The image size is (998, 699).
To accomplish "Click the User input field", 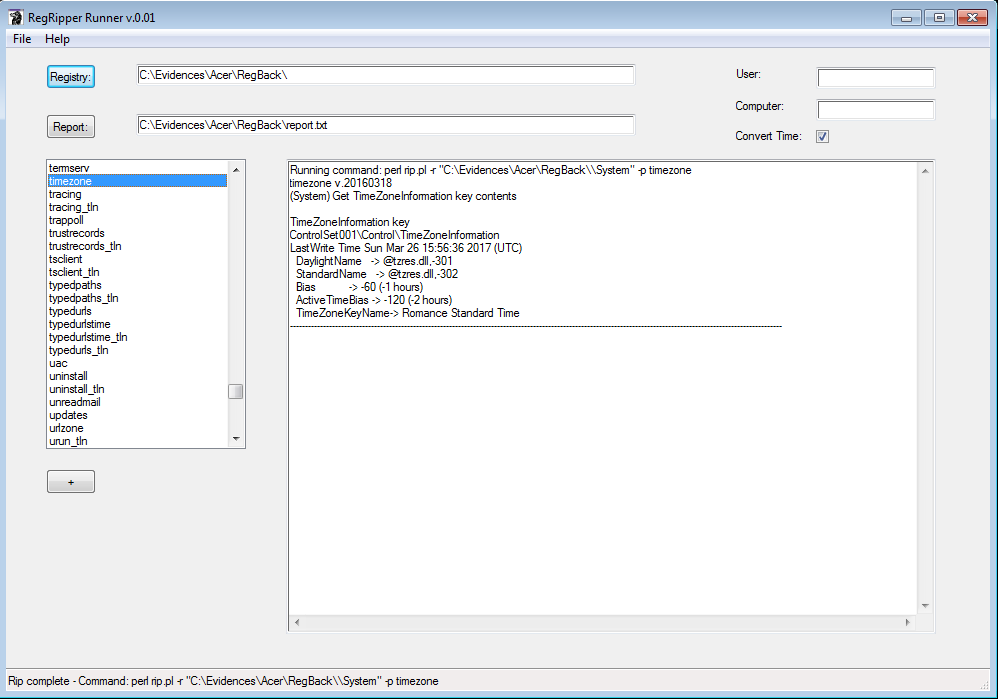I will tap(875, 78).
